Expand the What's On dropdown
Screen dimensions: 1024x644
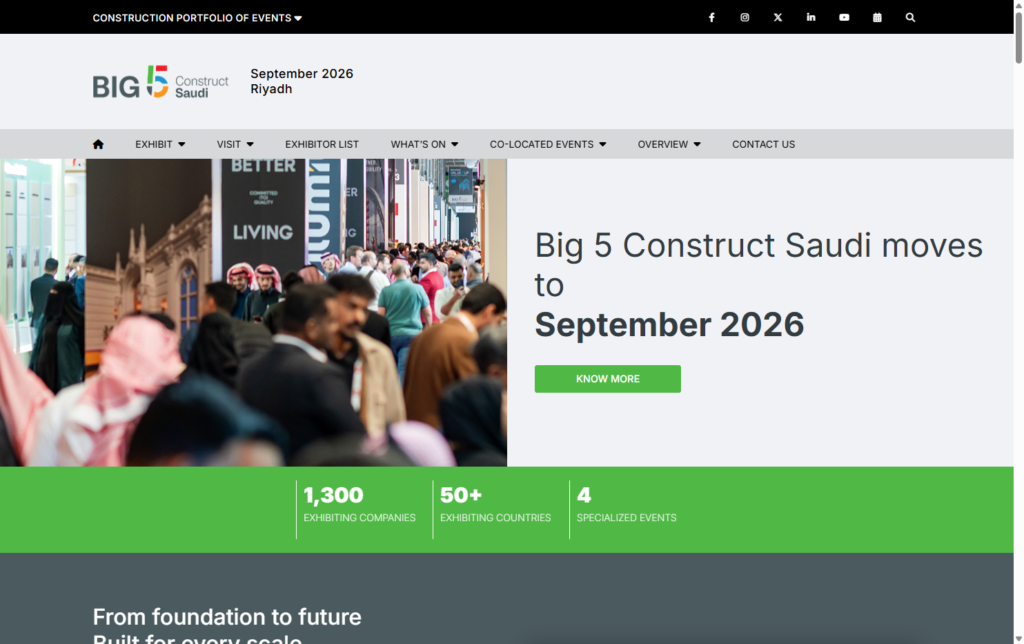(x=424, y=144)
